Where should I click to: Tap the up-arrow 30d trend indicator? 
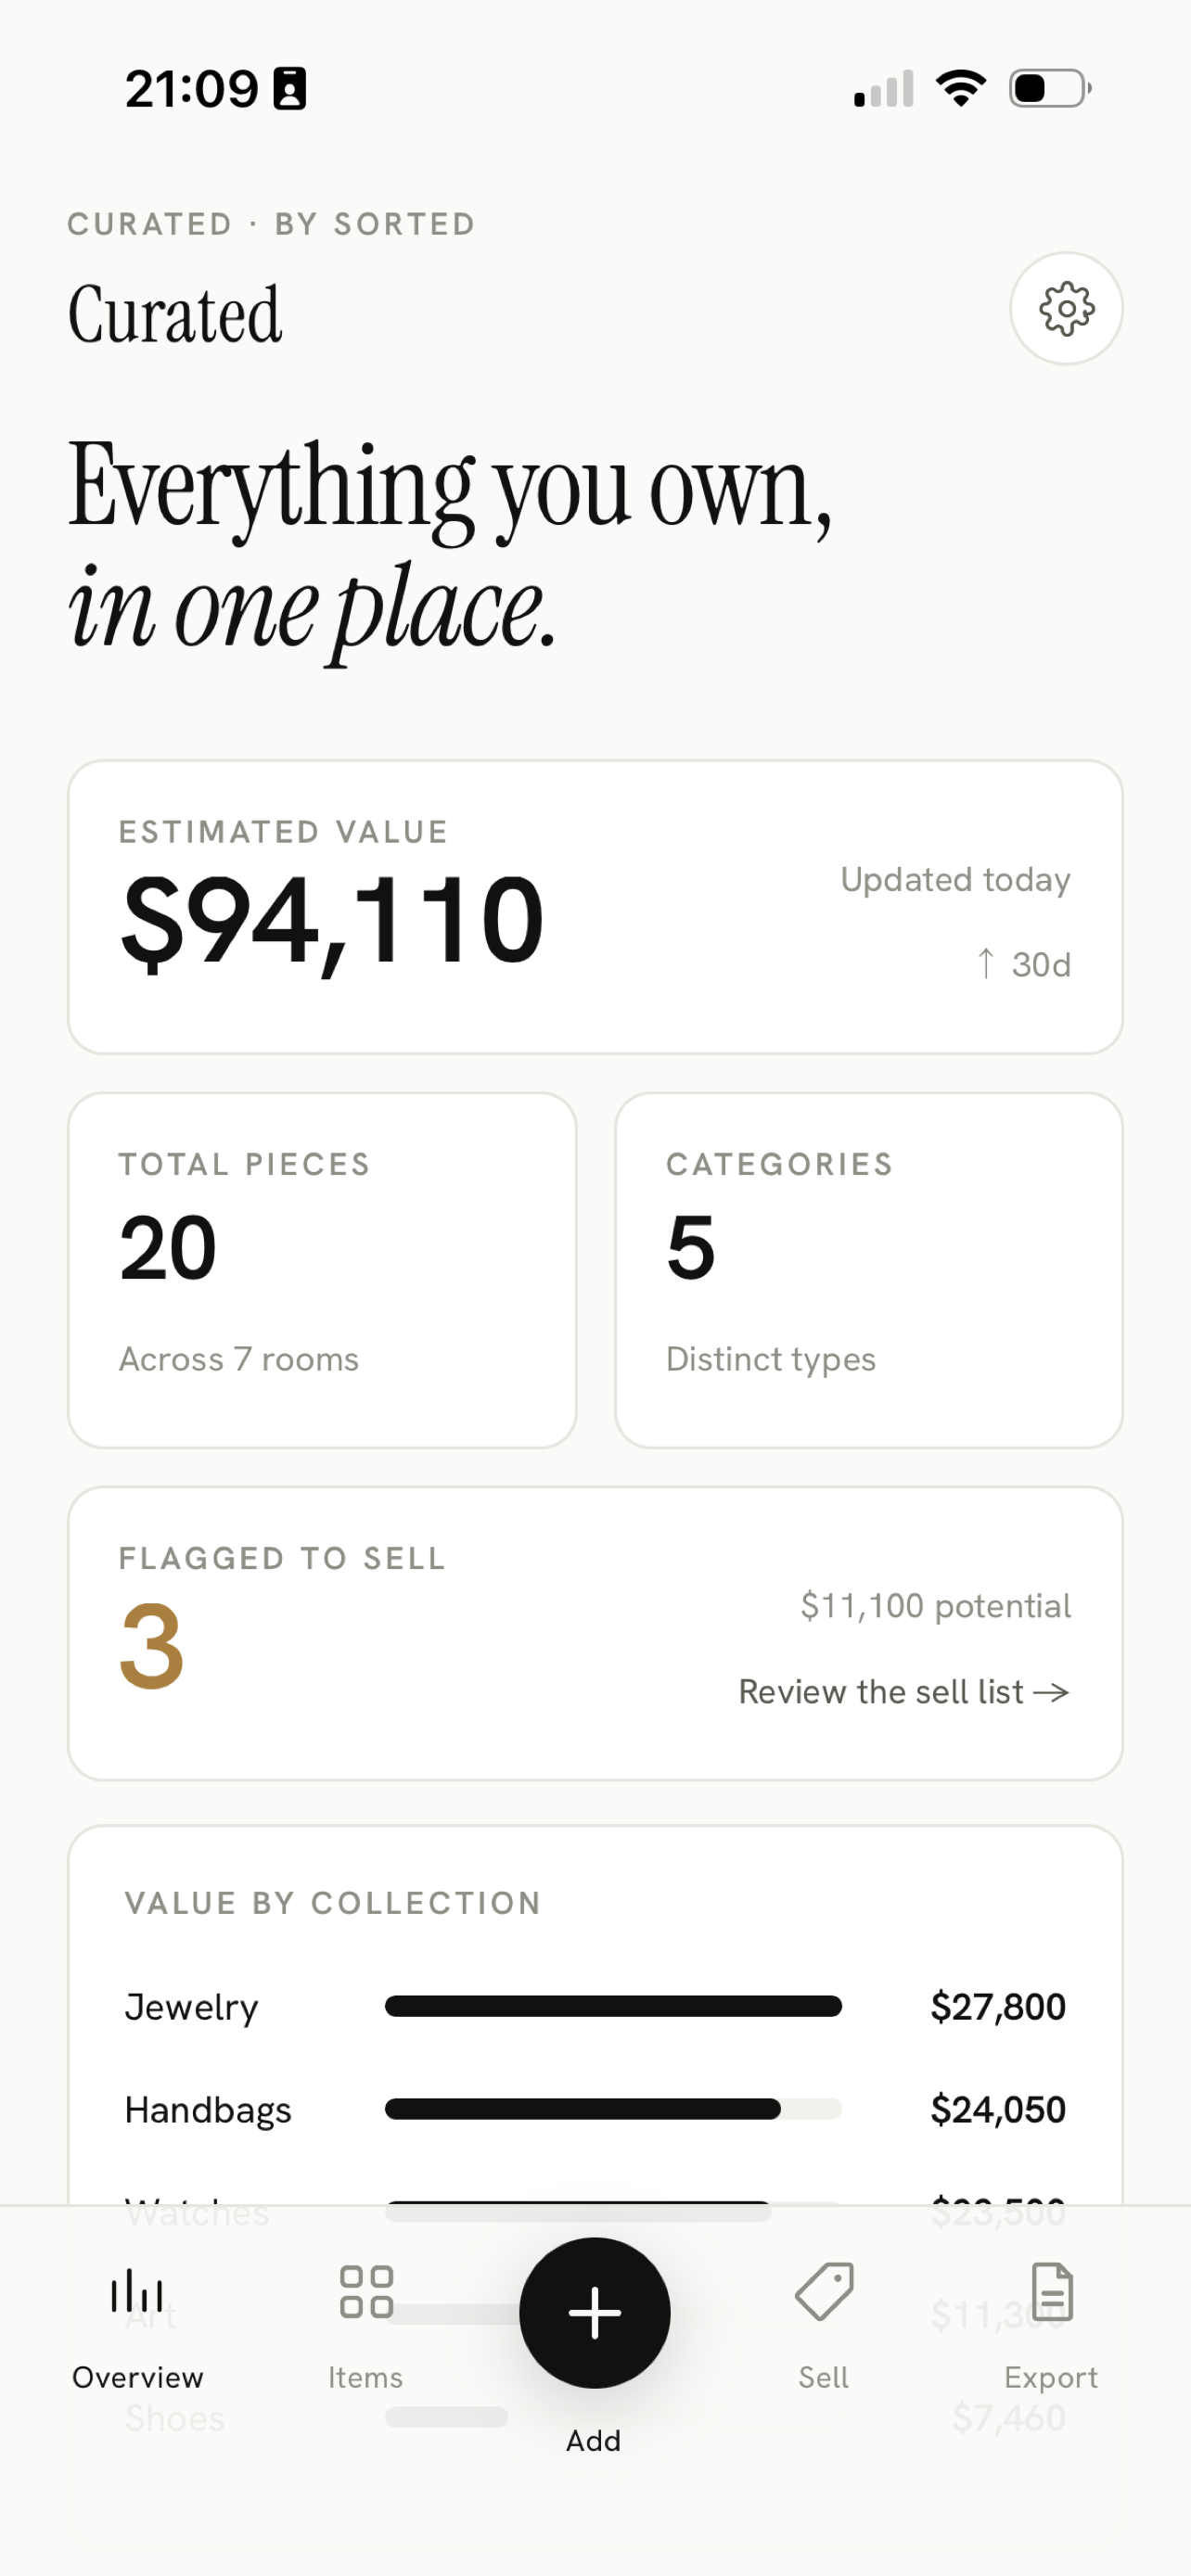point(1023,964)
